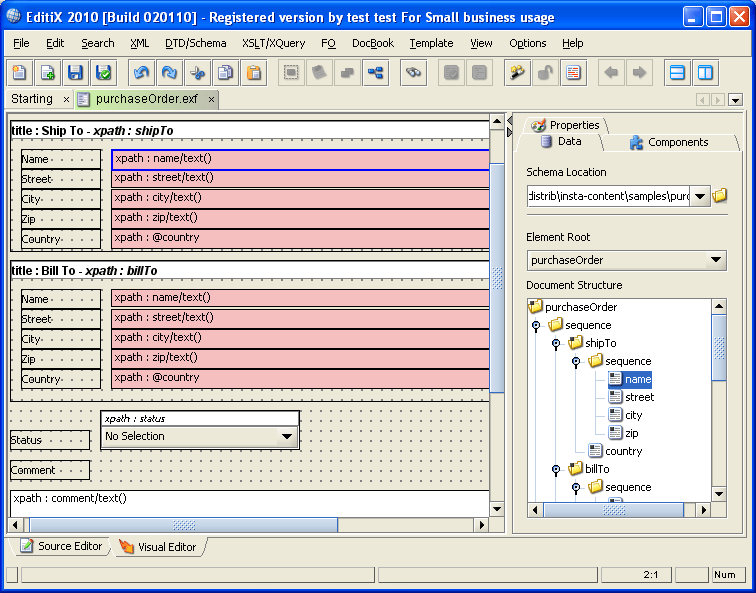
Task: Click the comment/text() field
Action: tap(250, 504)
